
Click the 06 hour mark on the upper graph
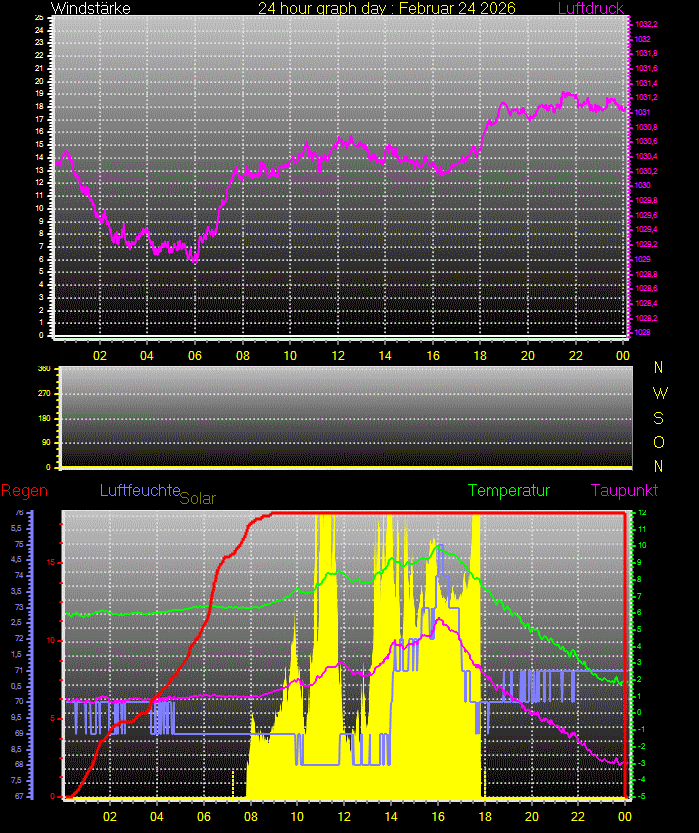coord(195,355)
